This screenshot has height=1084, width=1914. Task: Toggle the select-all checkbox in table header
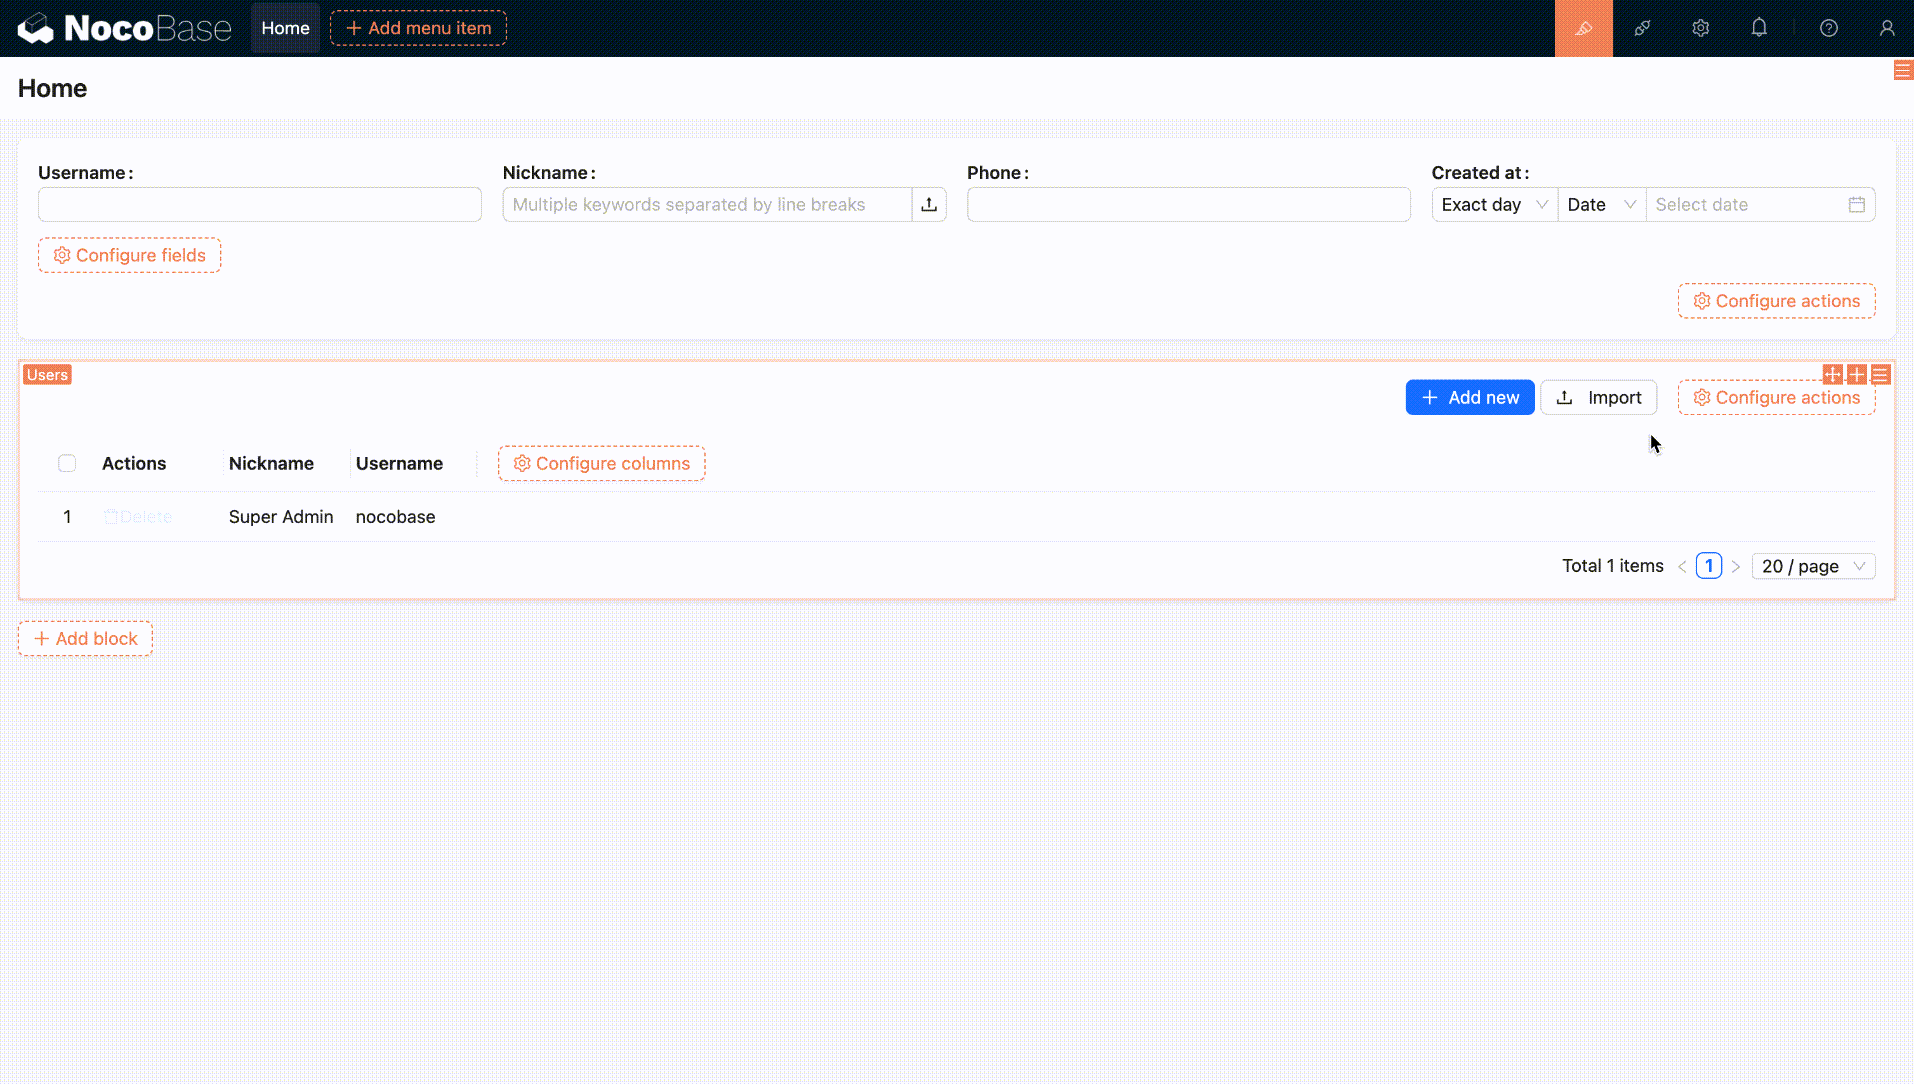(67, 463)
